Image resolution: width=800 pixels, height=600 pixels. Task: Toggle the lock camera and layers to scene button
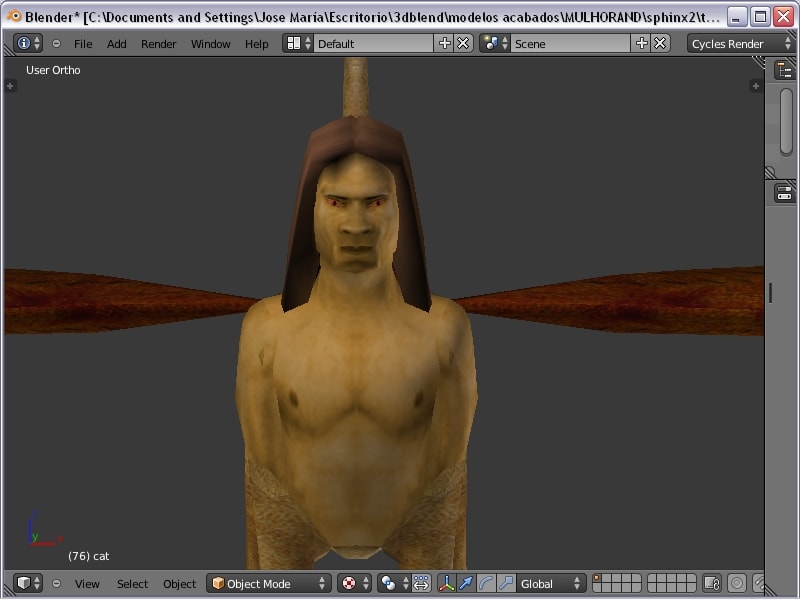click(711, 584)
